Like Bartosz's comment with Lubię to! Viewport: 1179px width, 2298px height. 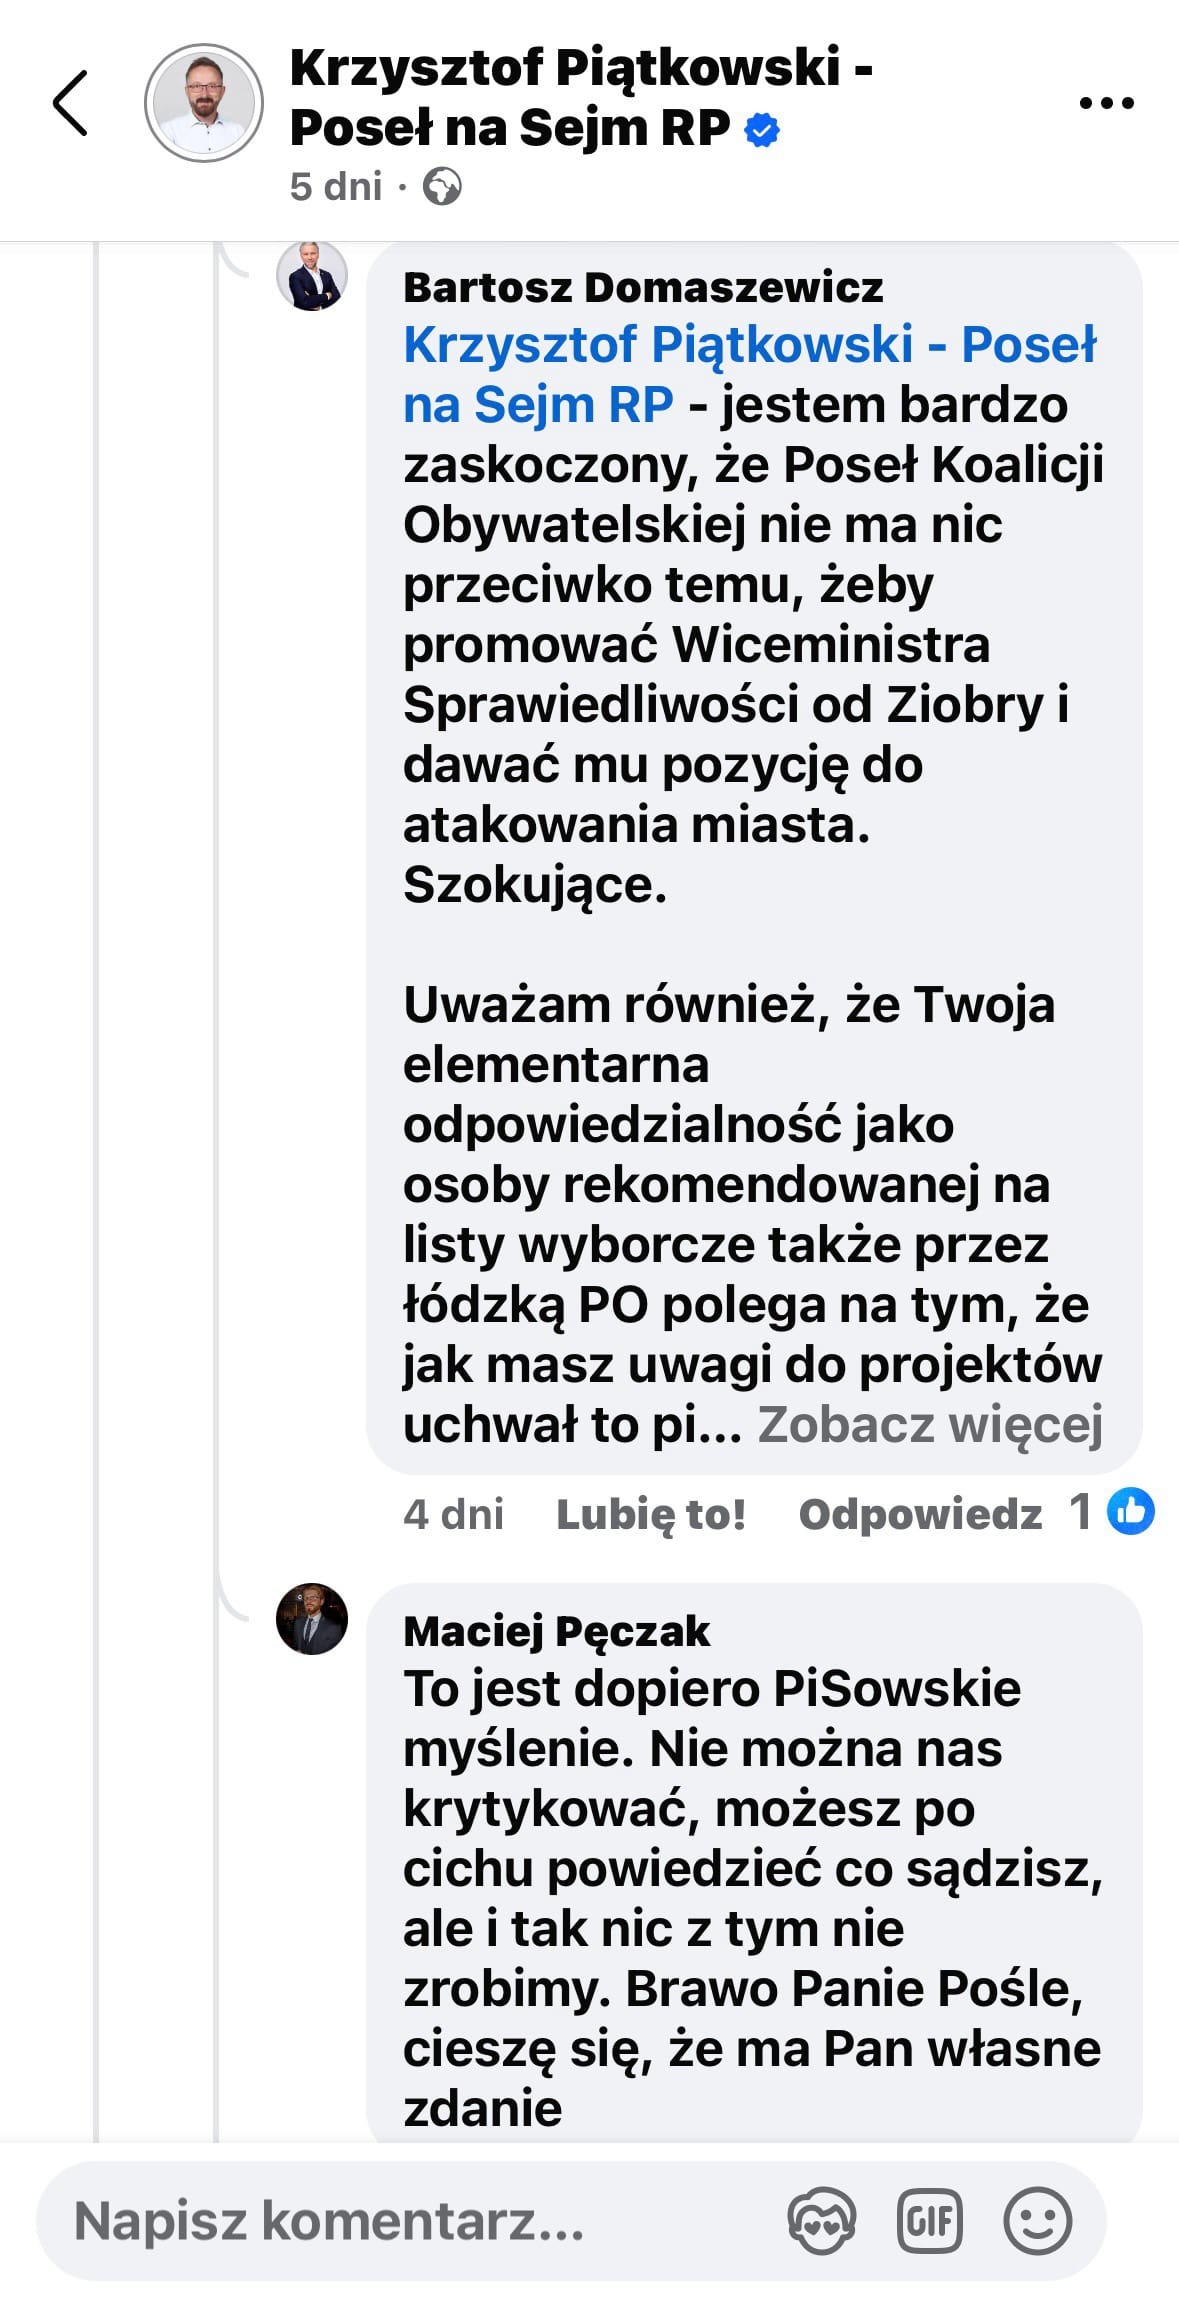pos(651,1514)
